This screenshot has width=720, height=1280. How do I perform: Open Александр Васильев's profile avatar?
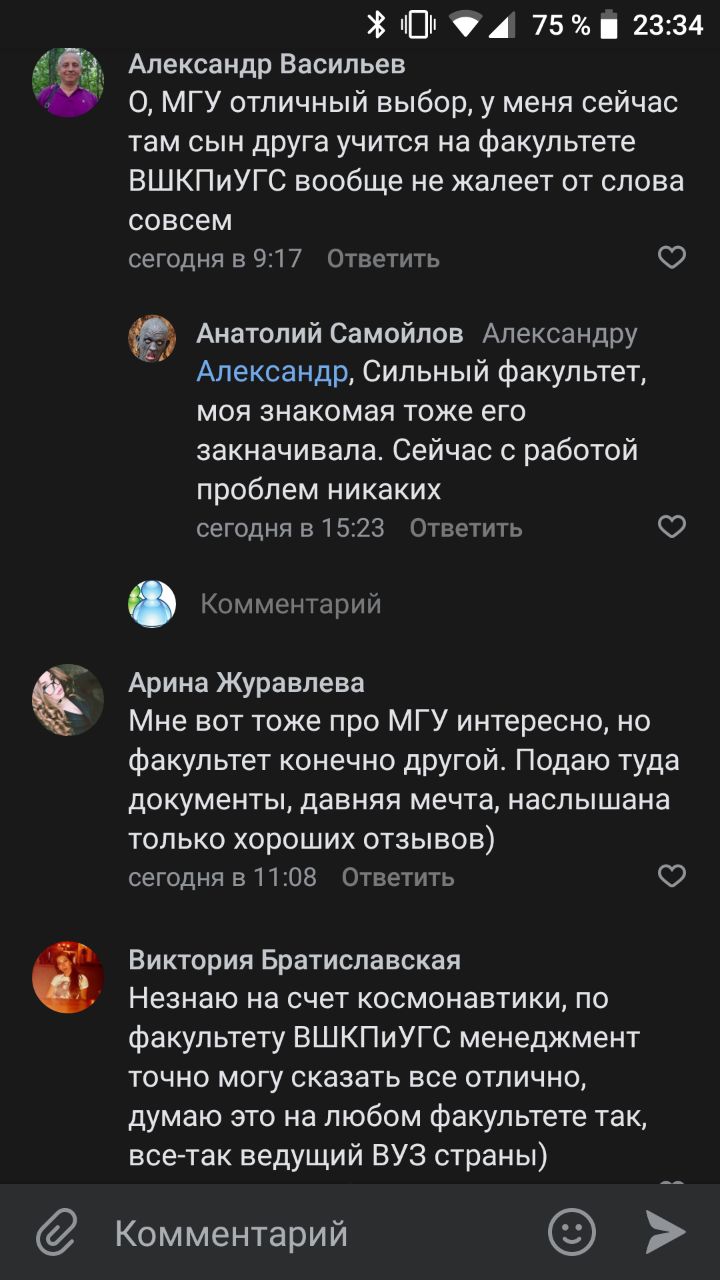(68, 83)
